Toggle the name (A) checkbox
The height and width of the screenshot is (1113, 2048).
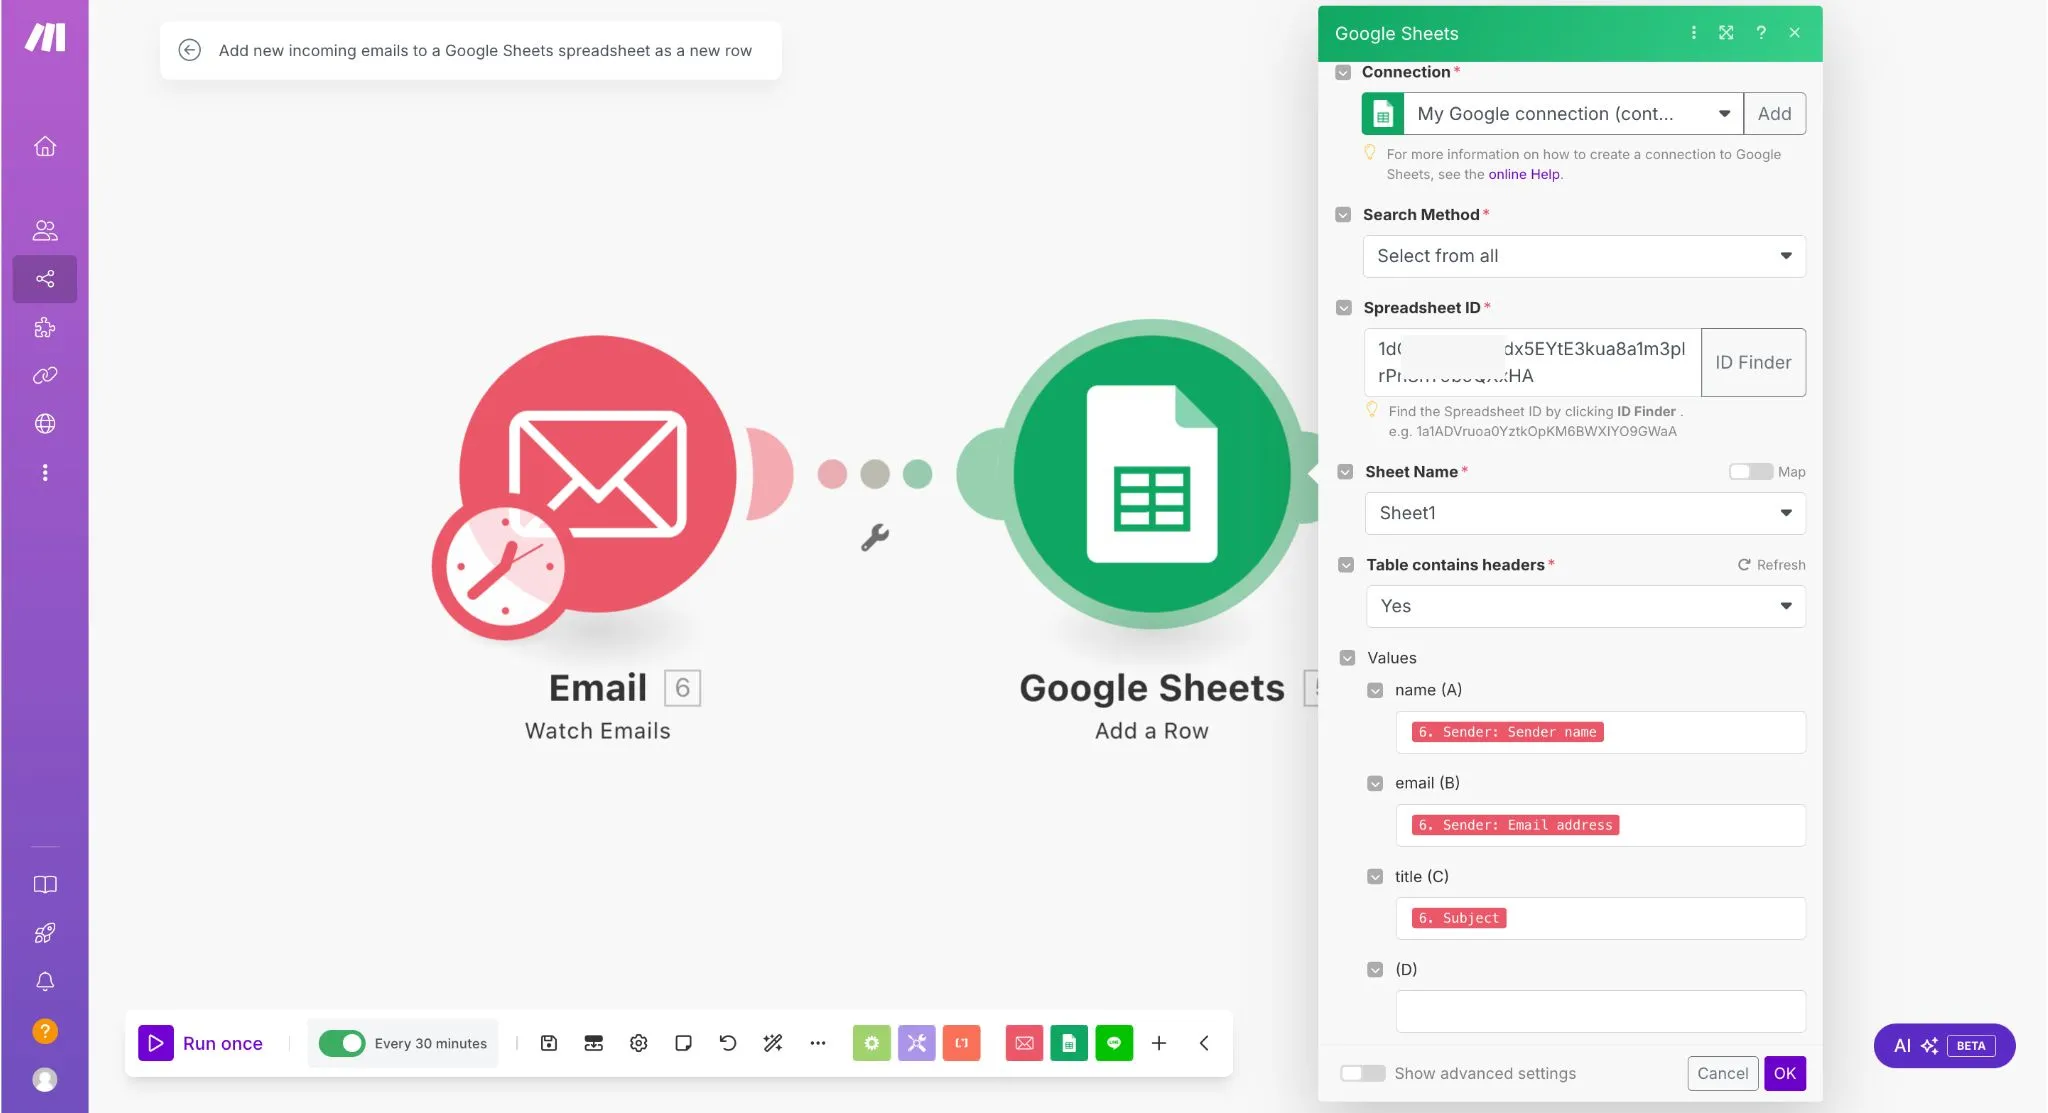[1375, 690]
